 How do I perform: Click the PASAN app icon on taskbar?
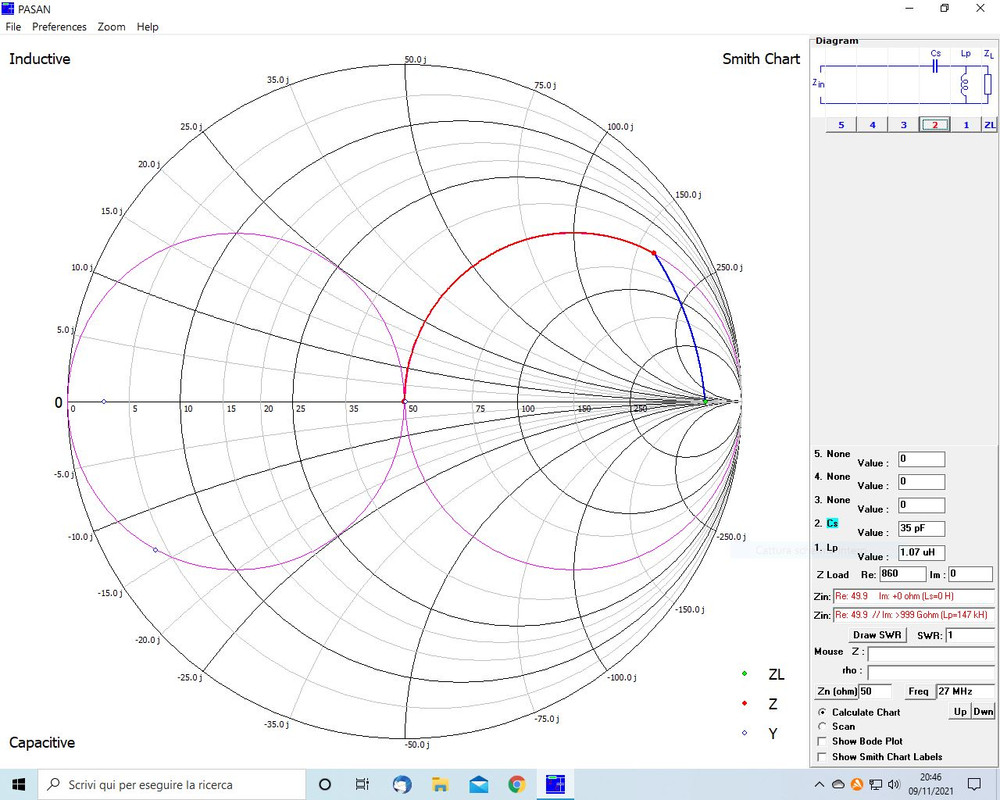[555, 784]
